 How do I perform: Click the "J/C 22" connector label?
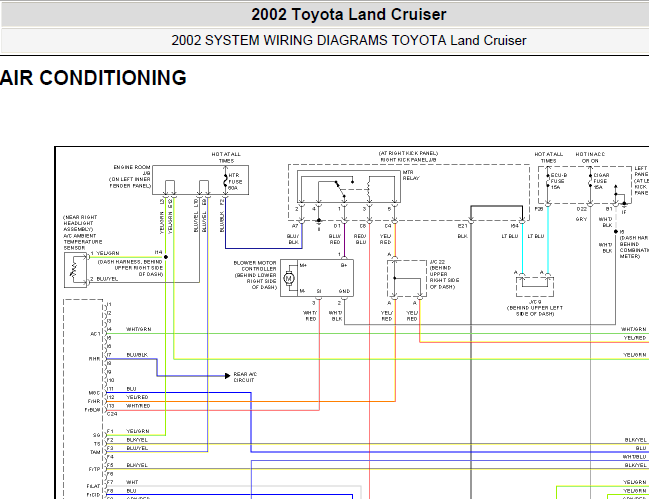(437, 262)
